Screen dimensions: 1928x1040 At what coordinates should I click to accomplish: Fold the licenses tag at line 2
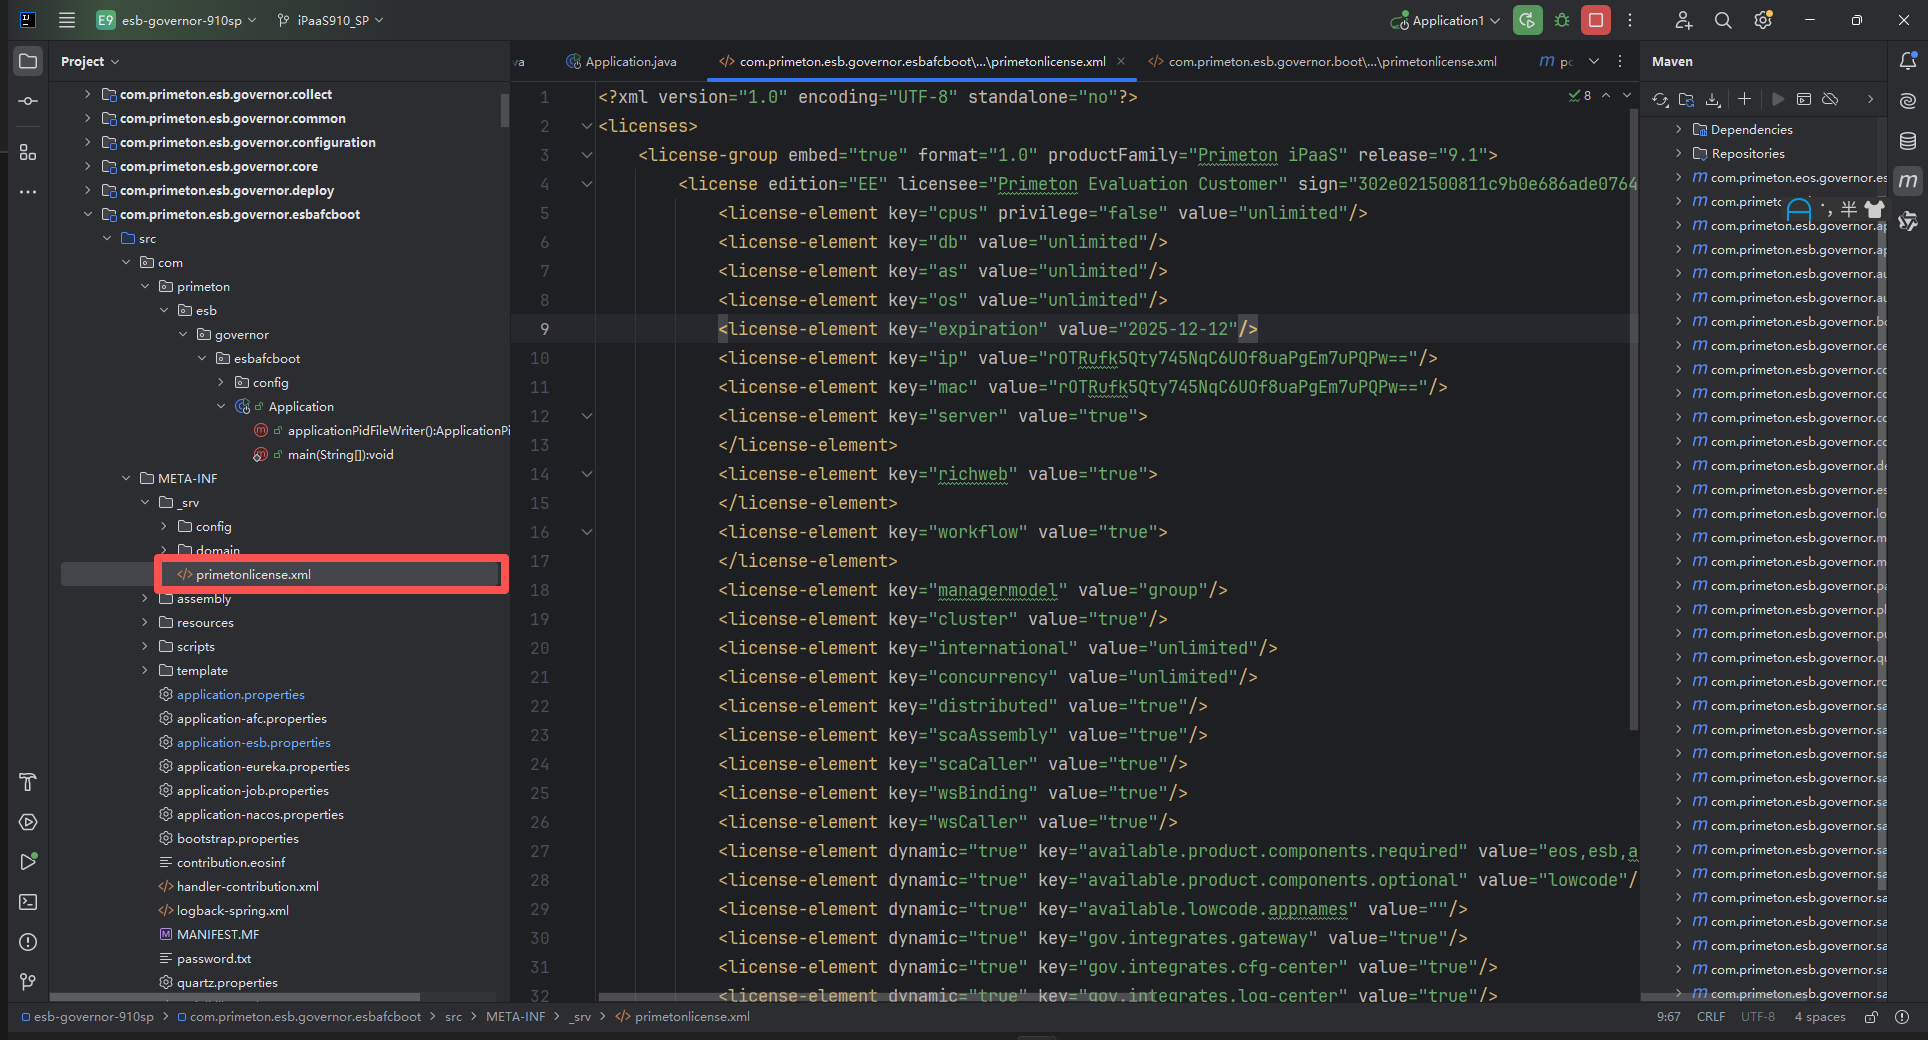pyautogui.click(x=587, y=126)
